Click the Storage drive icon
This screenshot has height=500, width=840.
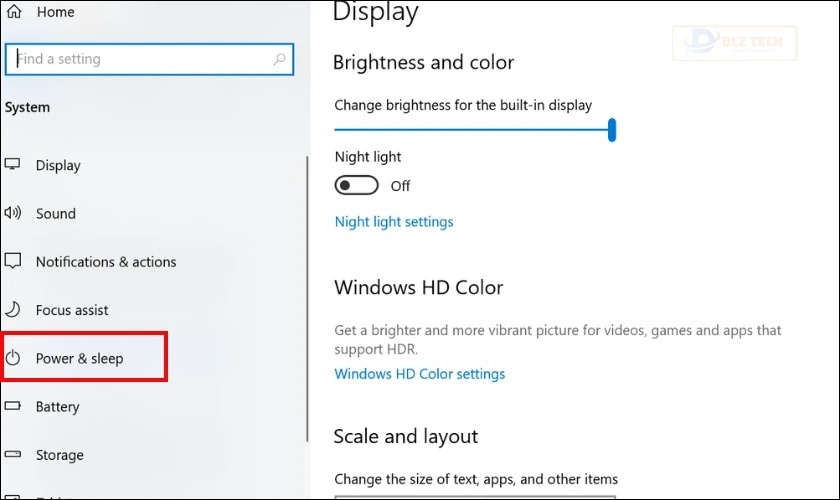[x=13, y=455]
